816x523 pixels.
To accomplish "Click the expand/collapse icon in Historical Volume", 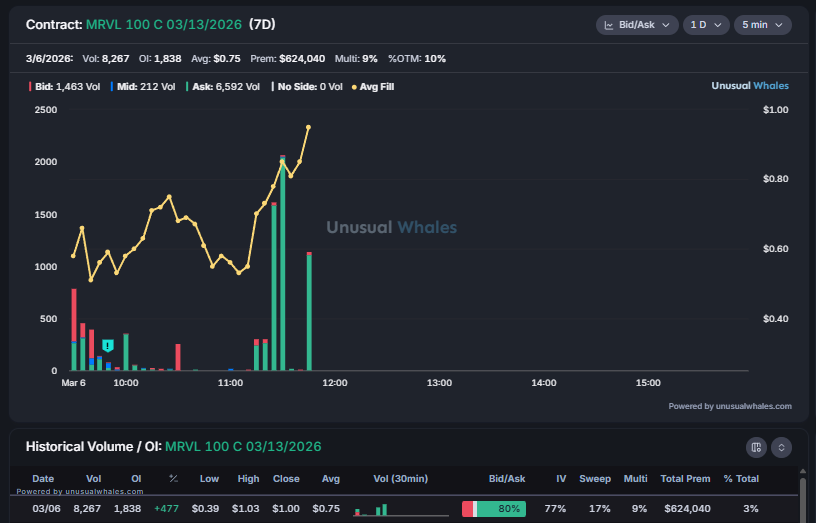I will [x=781, y=447].
